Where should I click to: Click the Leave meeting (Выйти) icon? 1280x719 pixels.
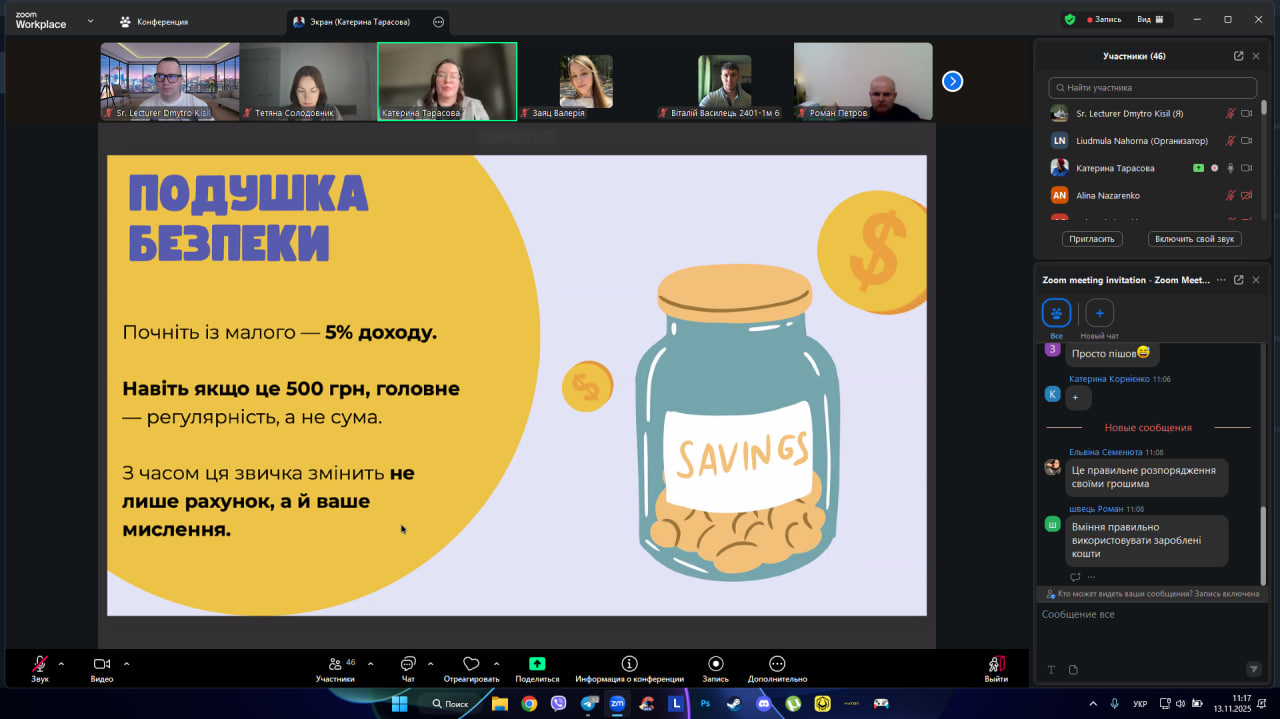tap(996, 664)
